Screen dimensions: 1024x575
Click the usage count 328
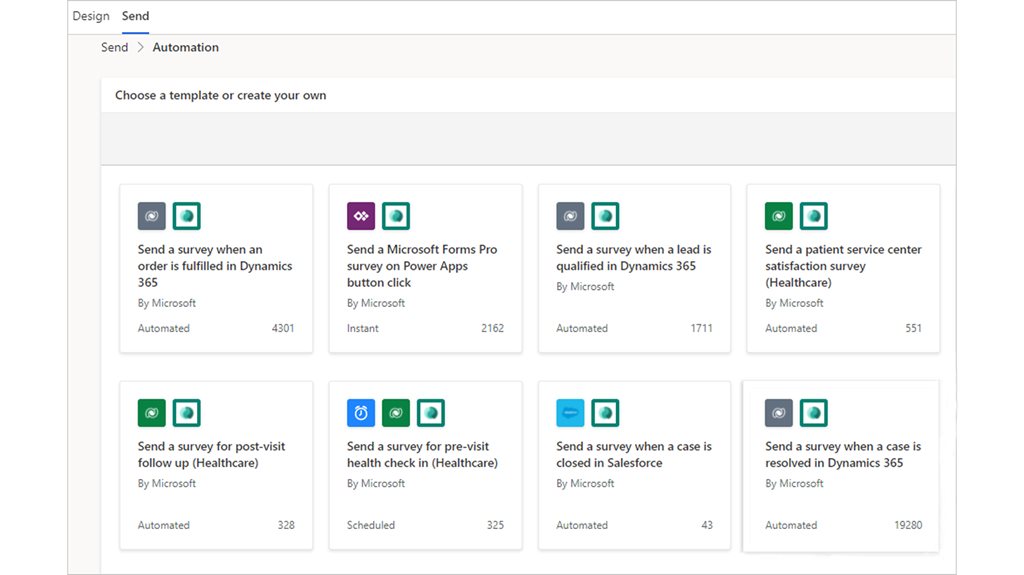pos(286,525)
